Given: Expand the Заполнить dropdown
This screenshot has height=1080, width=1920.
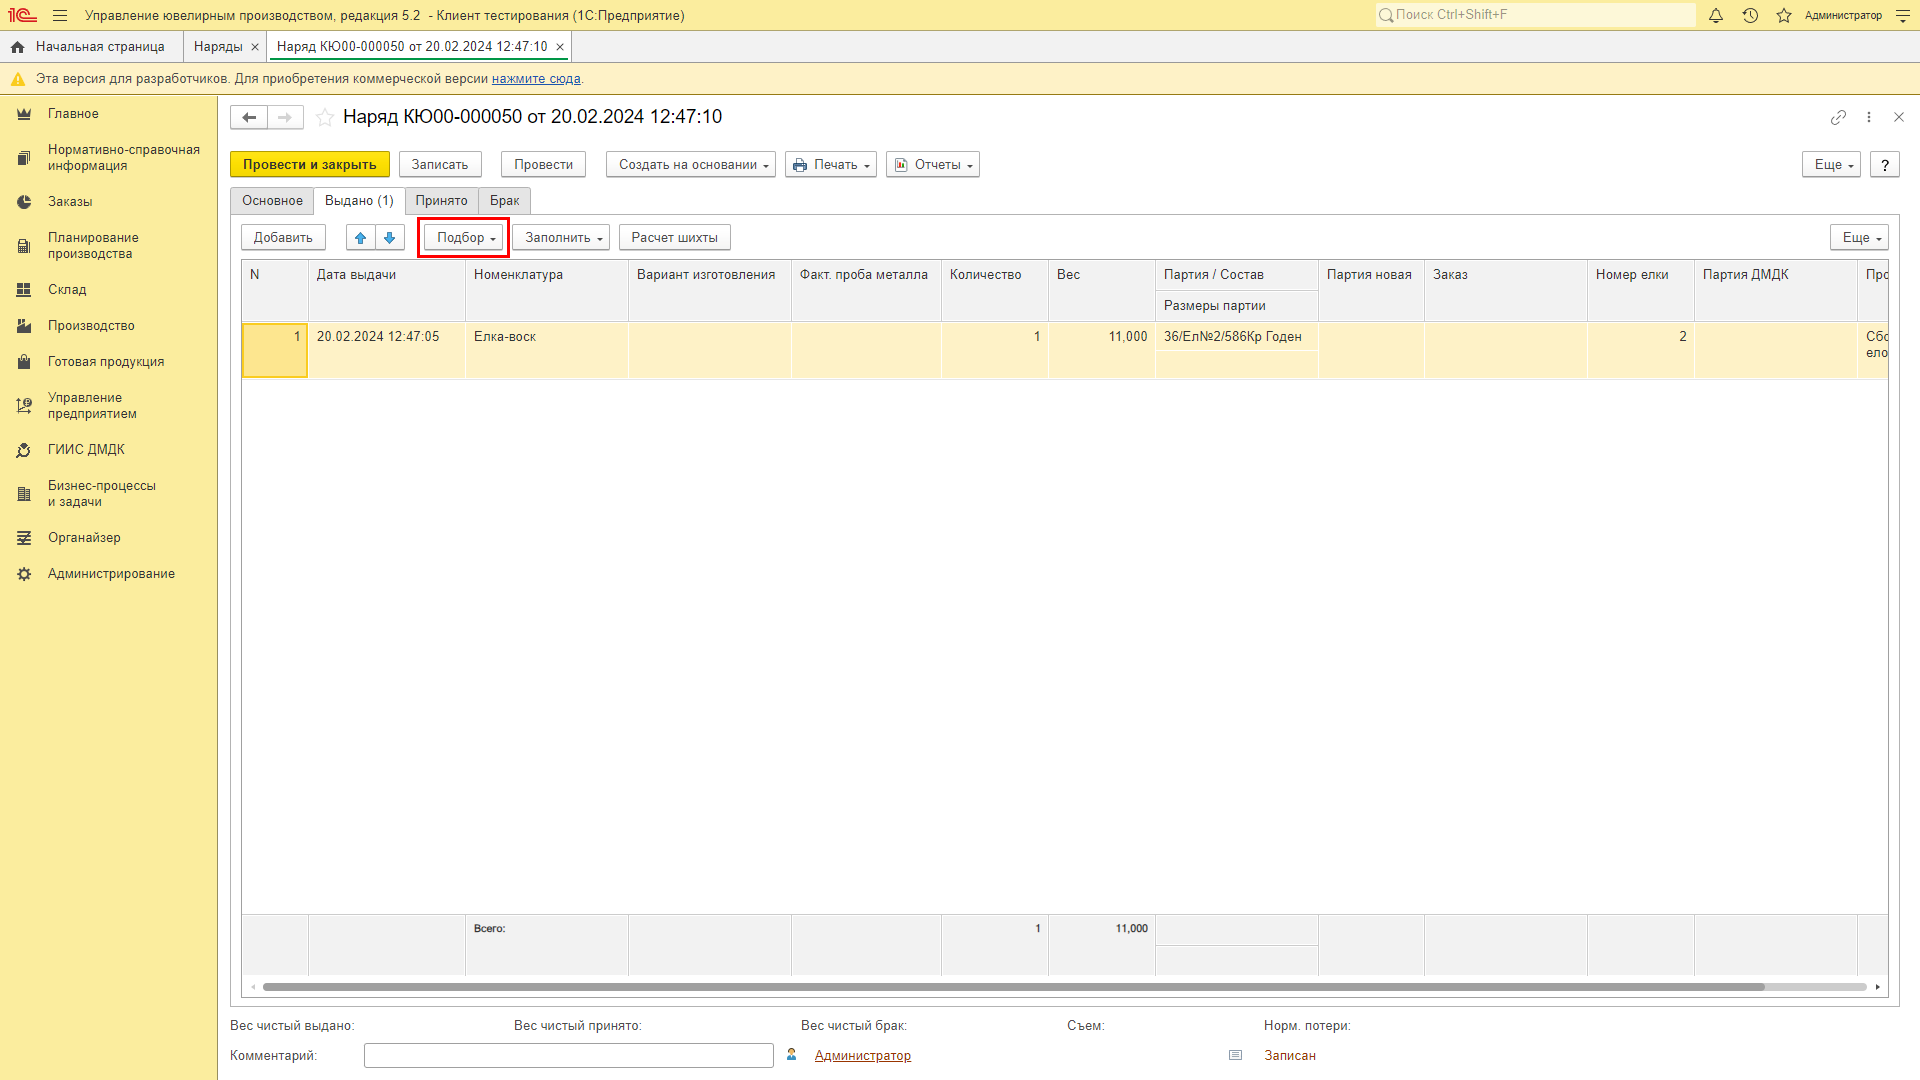Looking at the screenshot, I should tap(561, 238).
